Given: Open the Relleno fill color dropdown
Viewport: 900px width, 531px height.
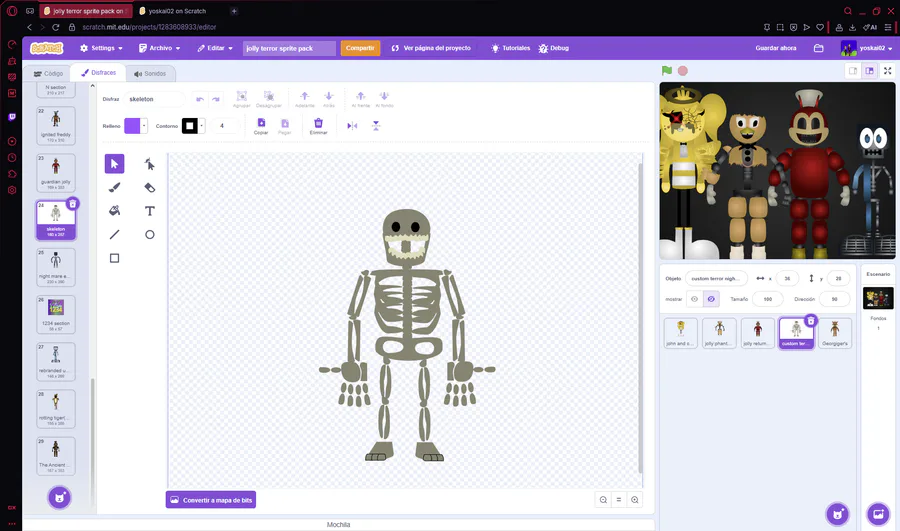Looking at the screenshot, I should click(143, 126).
